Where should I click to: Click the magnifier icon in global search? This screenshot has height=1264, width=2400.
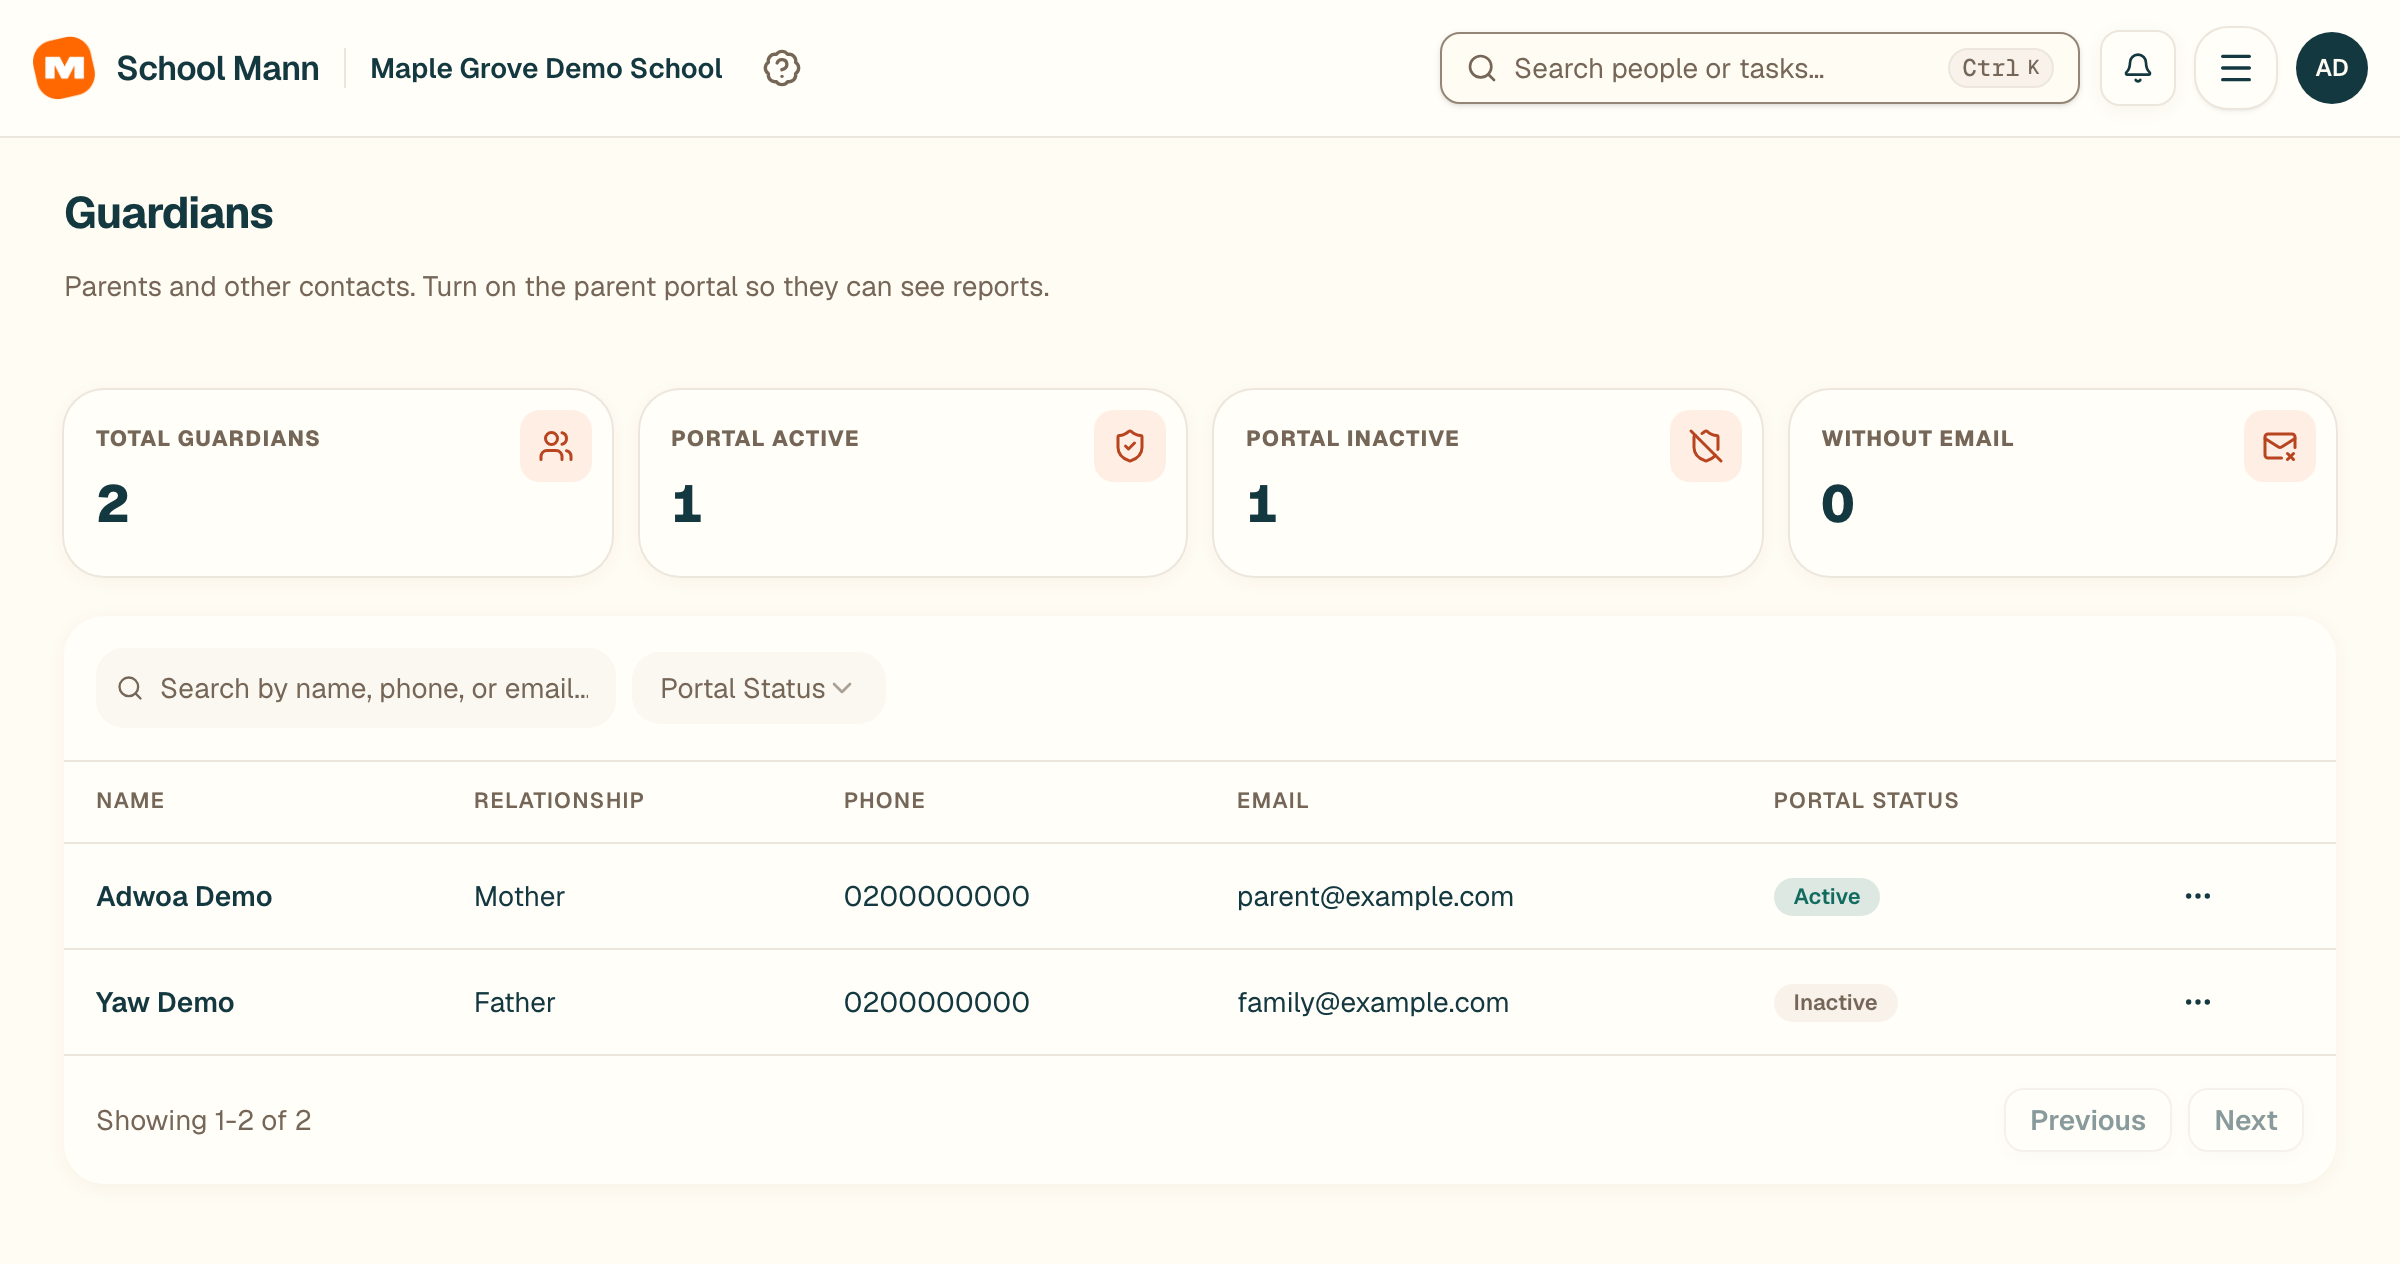tap(1482, 68)
